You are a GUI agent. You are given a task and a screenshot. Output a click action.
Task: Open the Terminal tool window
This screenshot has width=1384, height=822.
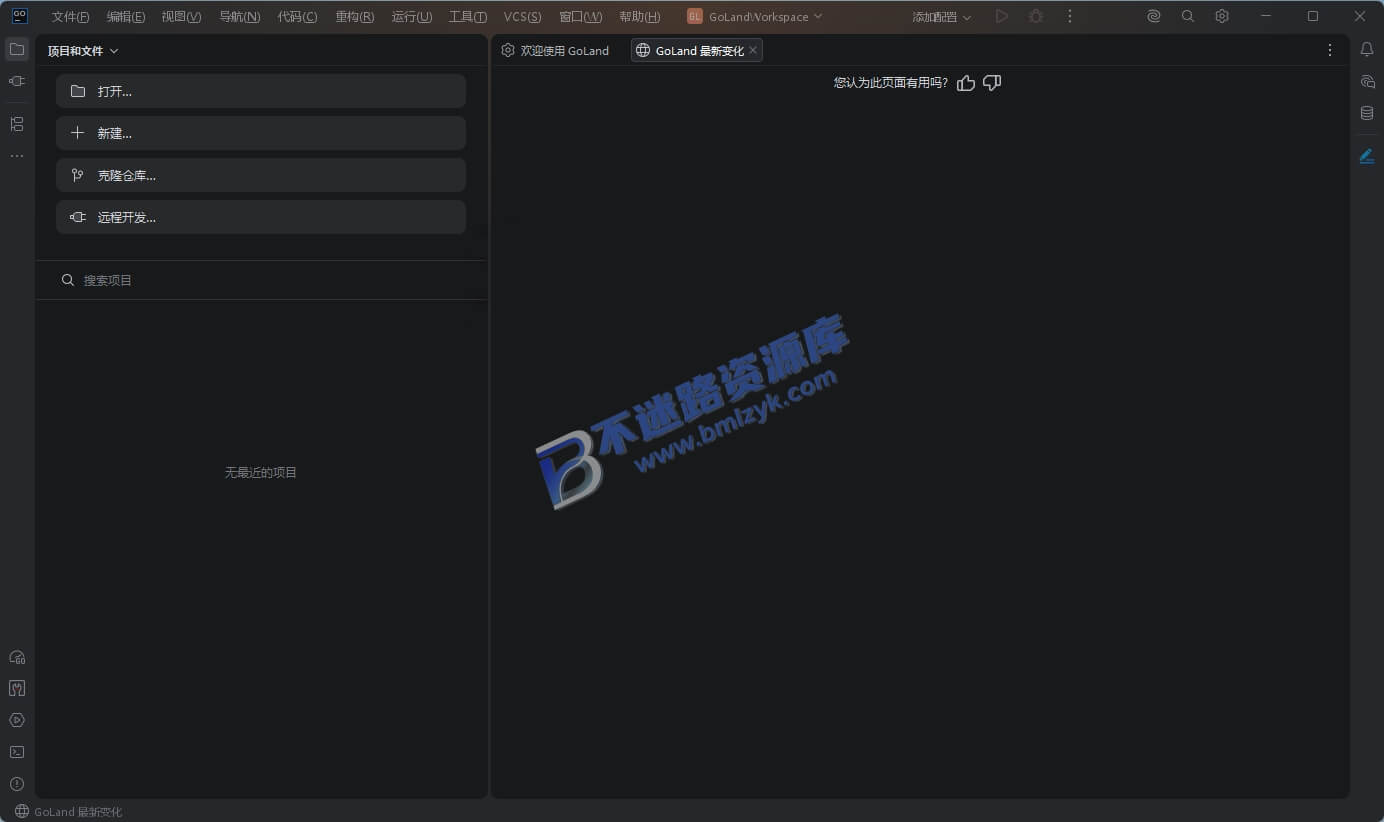coord(17,752)
